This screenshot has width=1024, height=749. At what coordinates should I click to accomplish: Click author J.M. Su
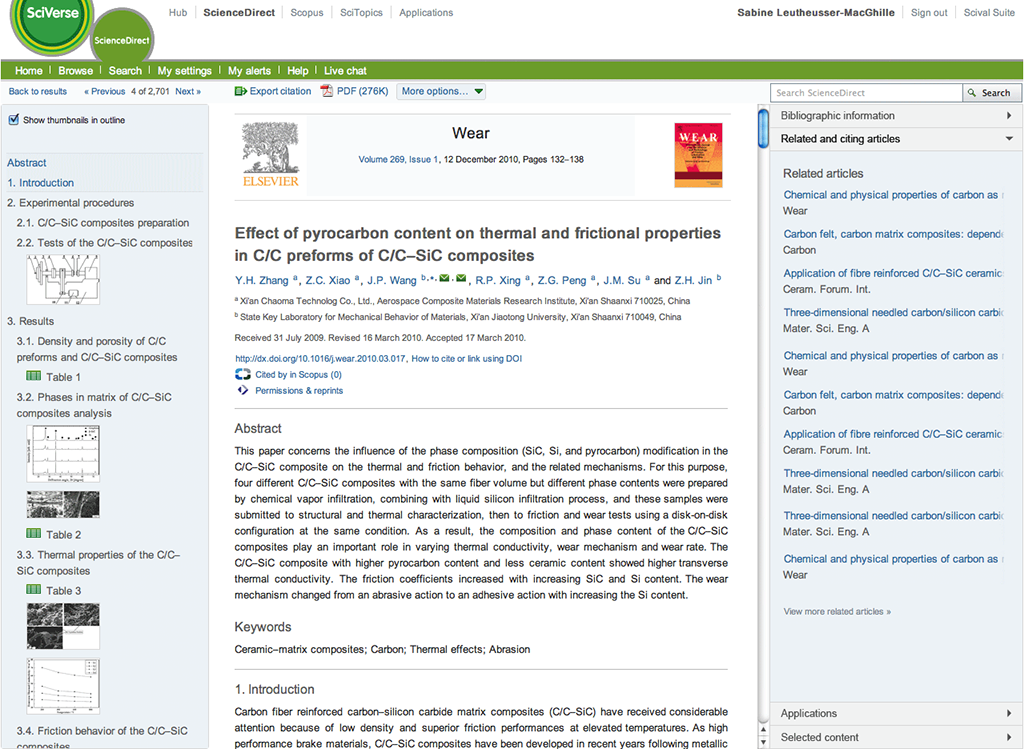click(x=622, y=280)
